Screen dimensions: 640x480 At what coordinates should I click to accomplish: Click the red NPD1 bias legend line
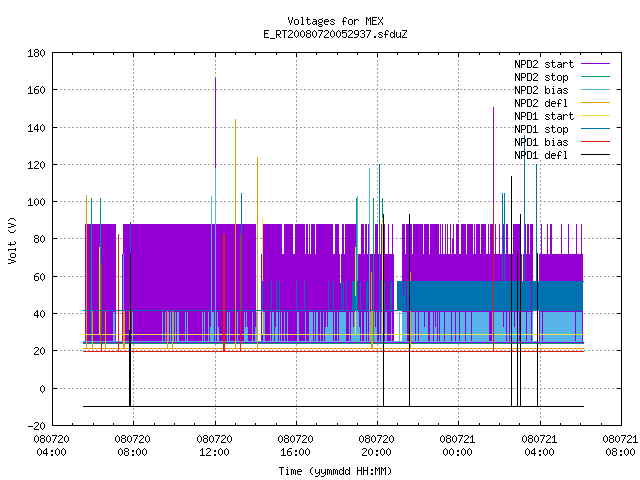[x=595, y=142]
